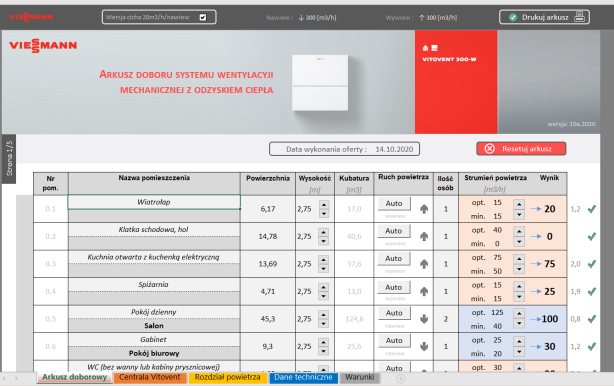
Task: Click Auto button in Klatka schodowa row
Action: (394, 231)
